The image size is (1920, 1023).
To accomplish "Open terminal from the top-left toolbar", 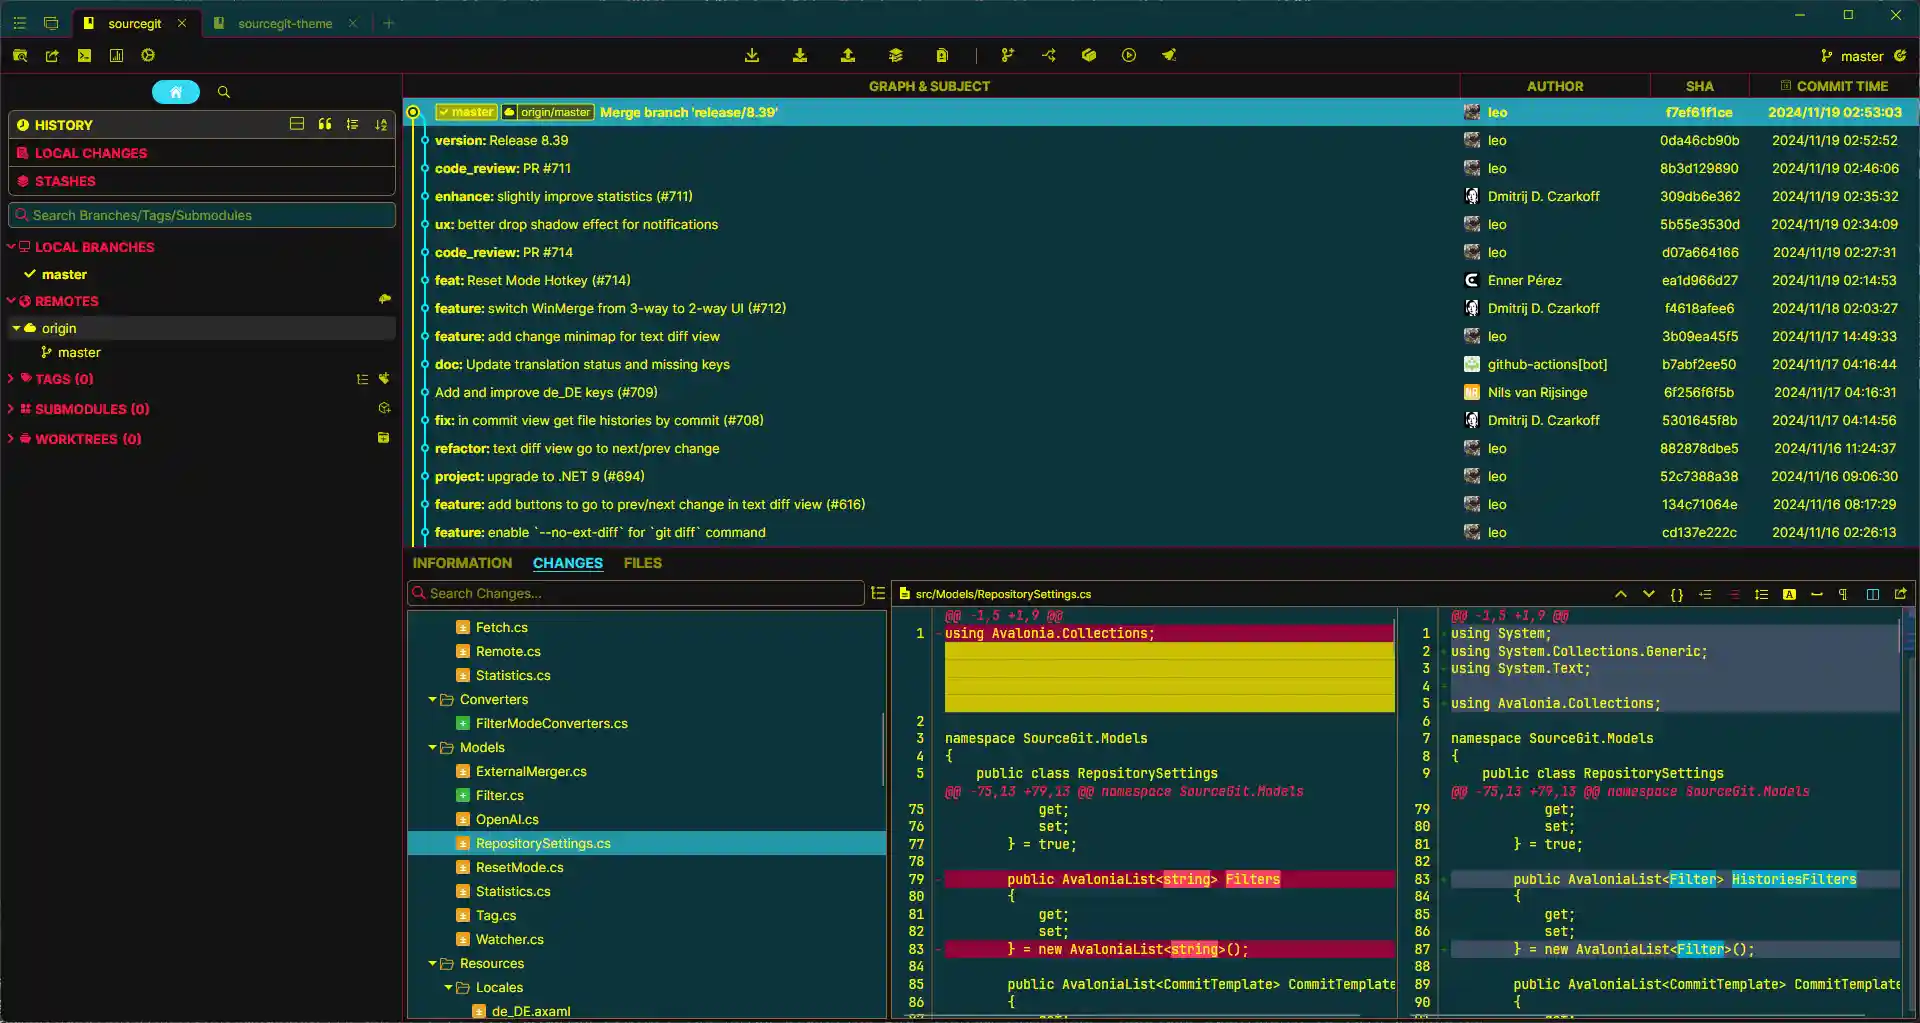I will [84, 56].
